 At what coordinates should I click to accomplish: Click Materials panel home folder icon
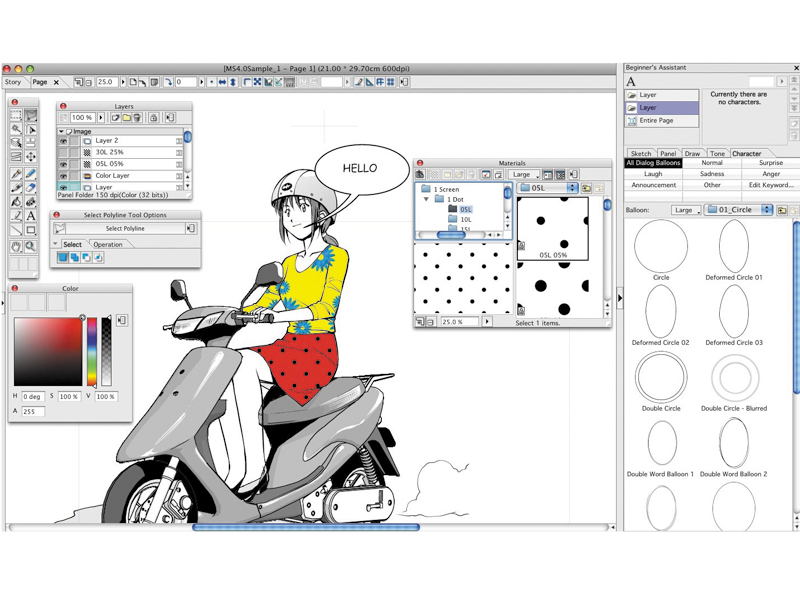(x=420, y=174)
